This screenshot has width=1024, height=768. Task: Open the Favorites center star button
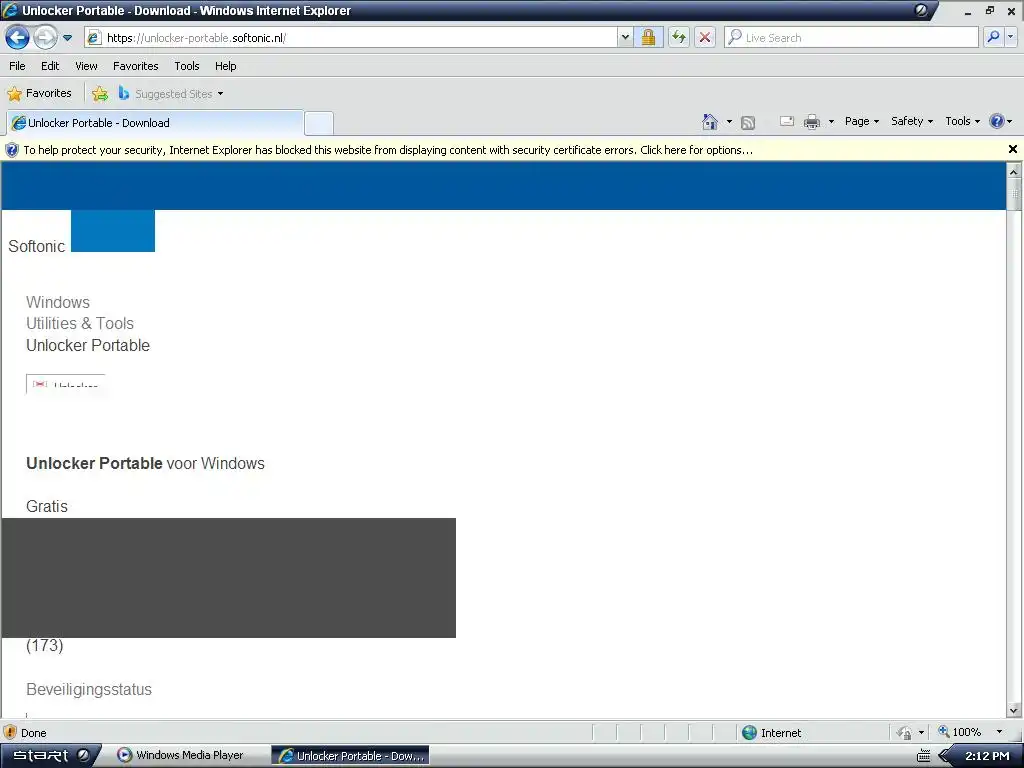point(39,93)
